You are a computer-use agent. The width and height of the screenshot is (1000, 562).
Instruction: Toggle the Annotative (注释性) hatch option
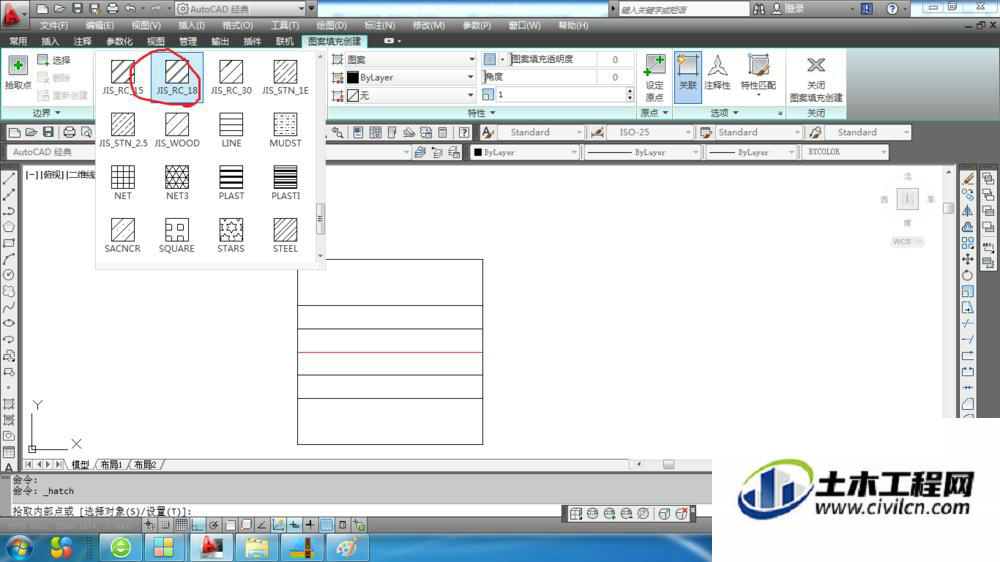(x=717, y=71)
